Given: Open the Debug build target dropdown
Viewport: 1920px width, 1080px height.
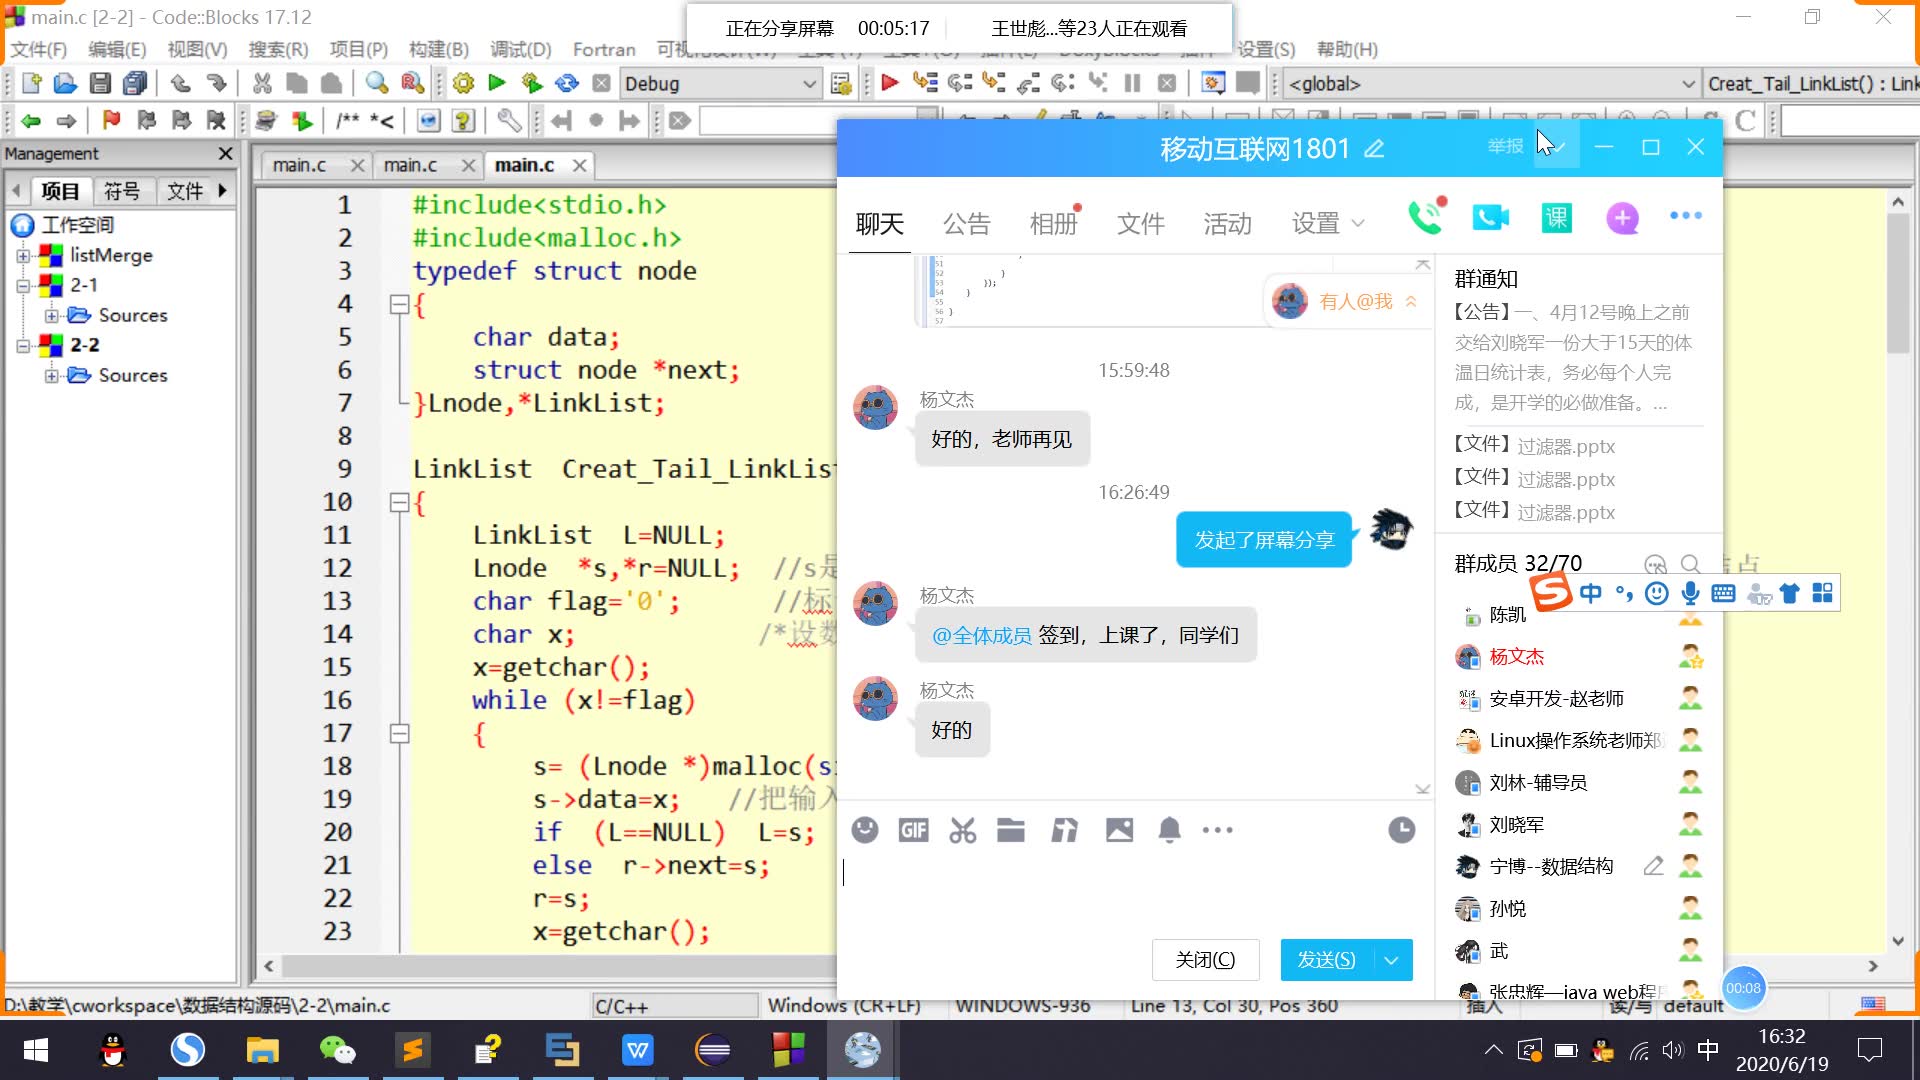Looking at the screenshot, I should (808, 84).
